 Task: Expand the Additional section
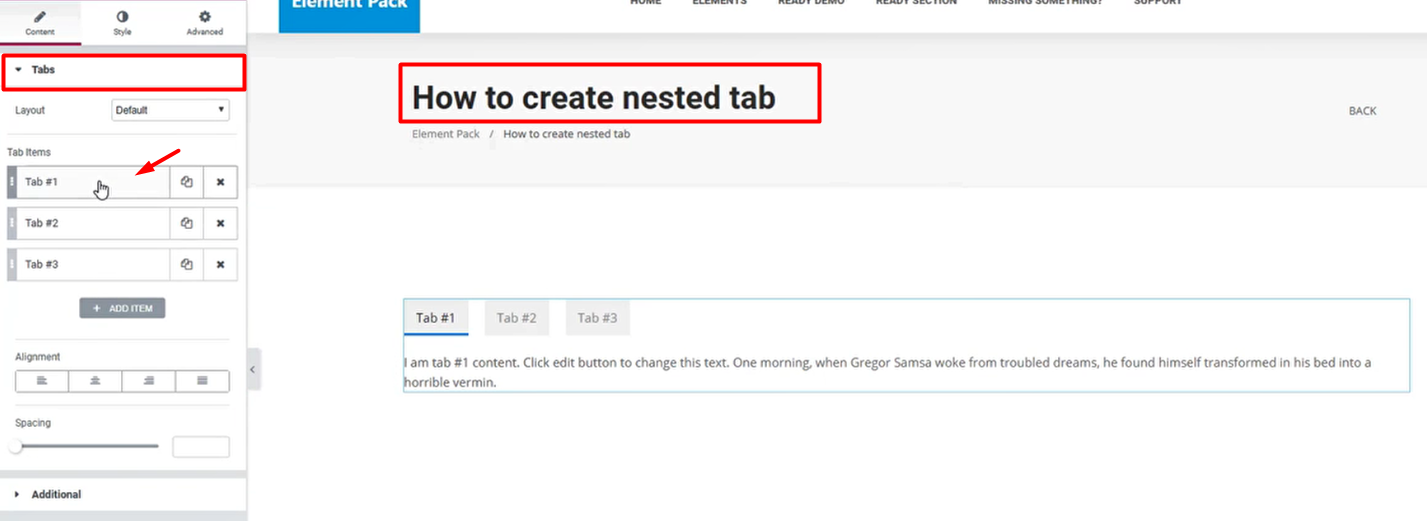pos(56,494)
